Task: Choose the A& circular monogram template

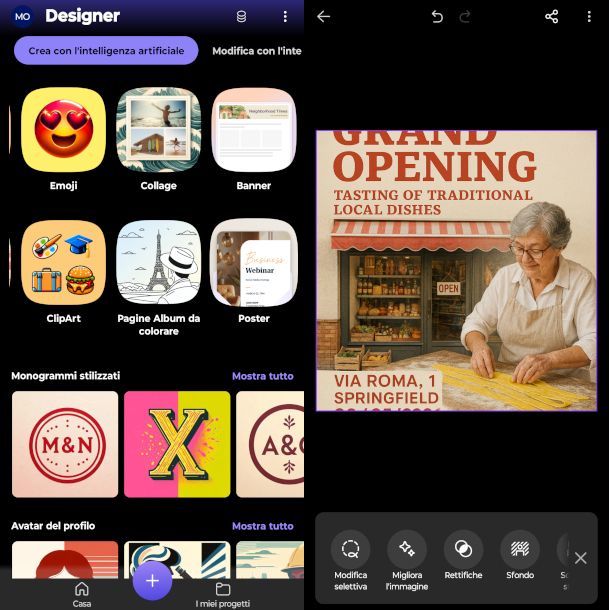Action: (270, 444)
